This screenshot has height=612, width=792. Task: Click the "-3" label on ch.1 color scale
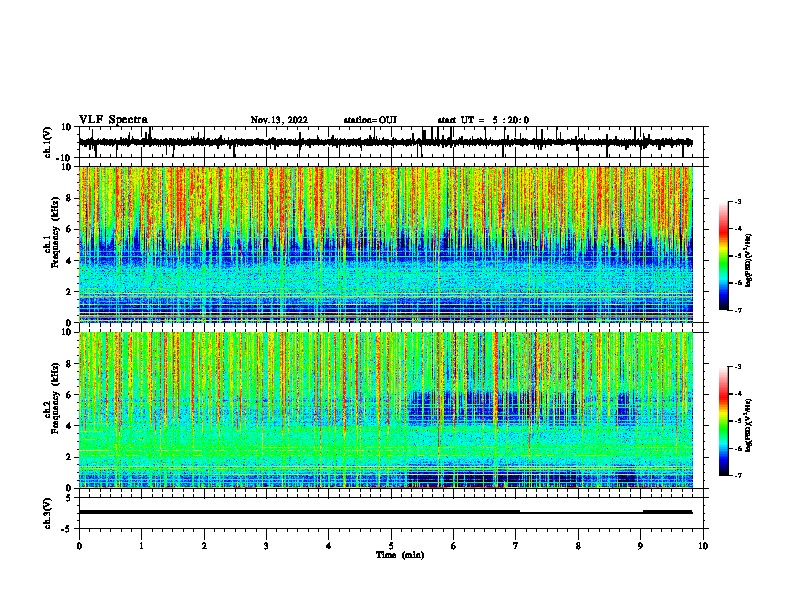737,201
